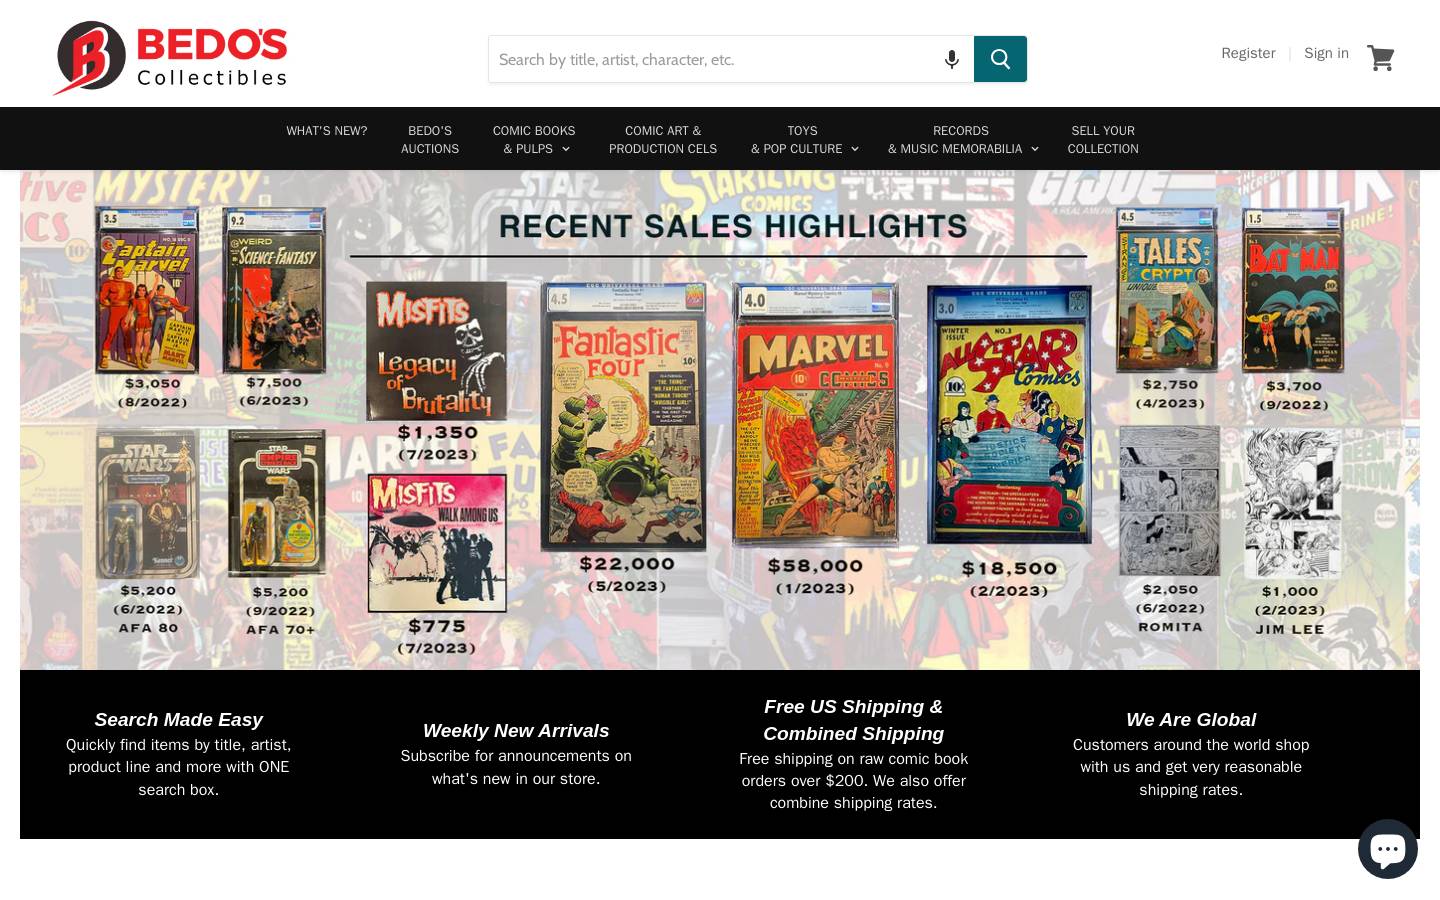Viewport: 1440px width, 900px height.
Task: Open the shopping cart icon
Action: click(x=1381, y=58)
